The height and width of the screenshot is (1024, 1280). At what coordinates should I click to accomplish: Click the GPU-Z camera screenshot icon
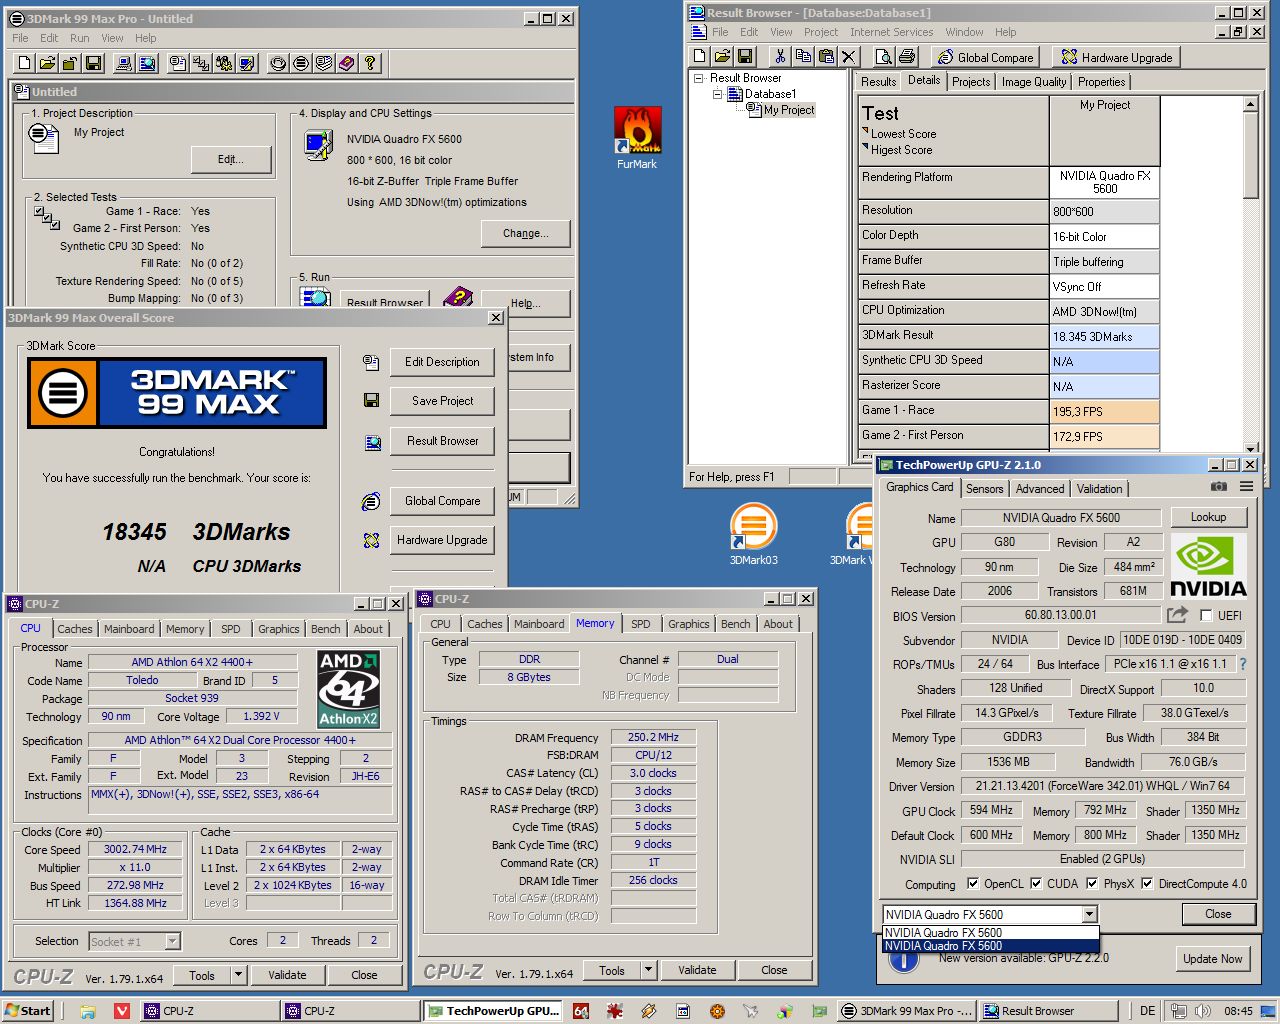pyautogui.click(x=1218, y=487)
